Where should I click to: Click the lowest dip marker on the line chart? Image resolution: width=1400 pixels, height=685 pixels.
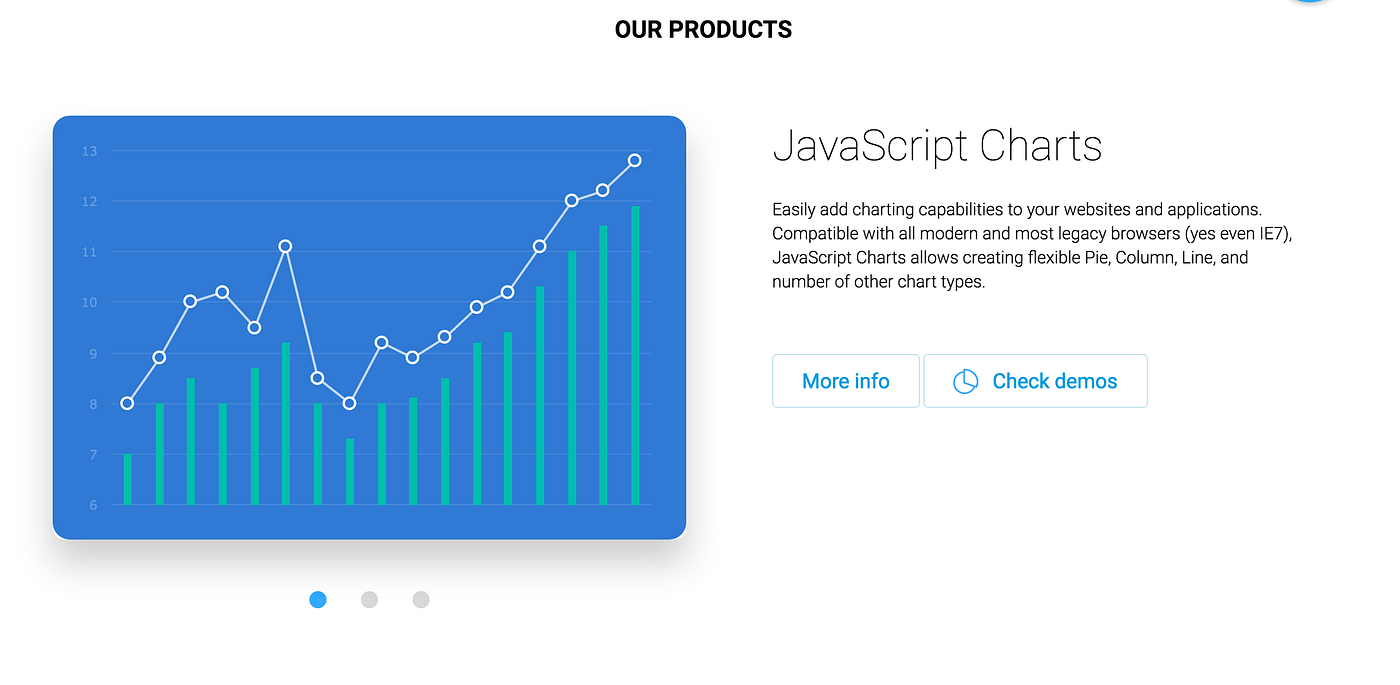tap(348, 403)
